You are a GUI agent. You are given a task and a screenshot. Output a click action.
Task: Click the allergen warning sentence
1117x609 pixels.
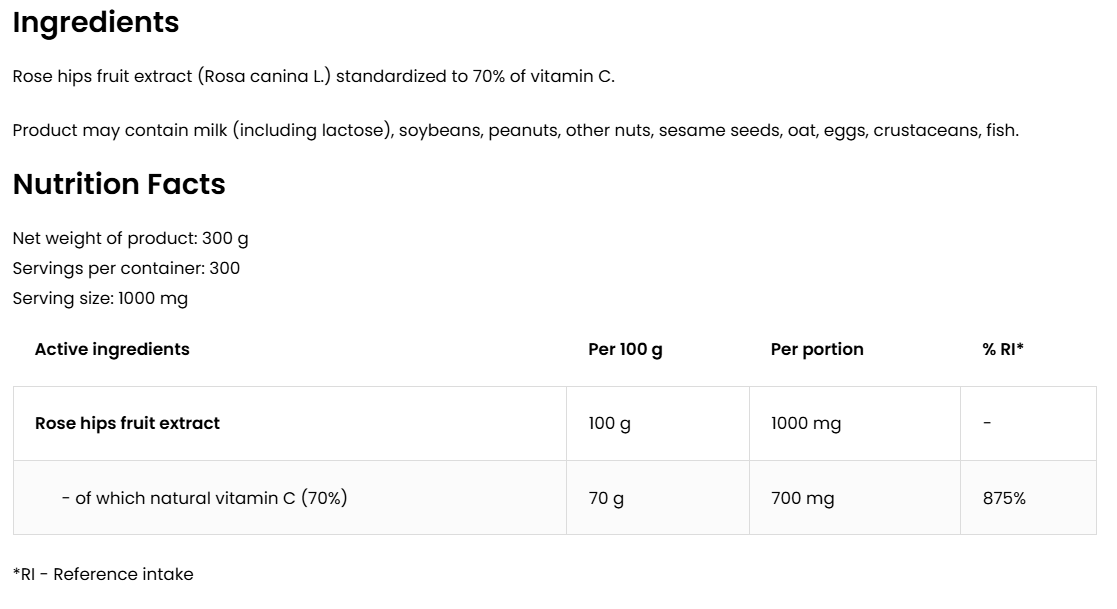point(515,130)
